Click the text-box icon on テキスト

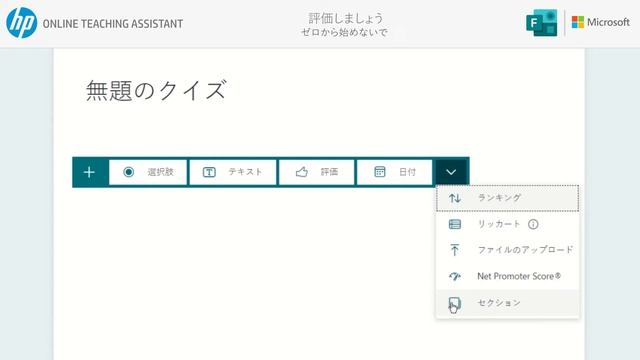(x=209, y=172)
